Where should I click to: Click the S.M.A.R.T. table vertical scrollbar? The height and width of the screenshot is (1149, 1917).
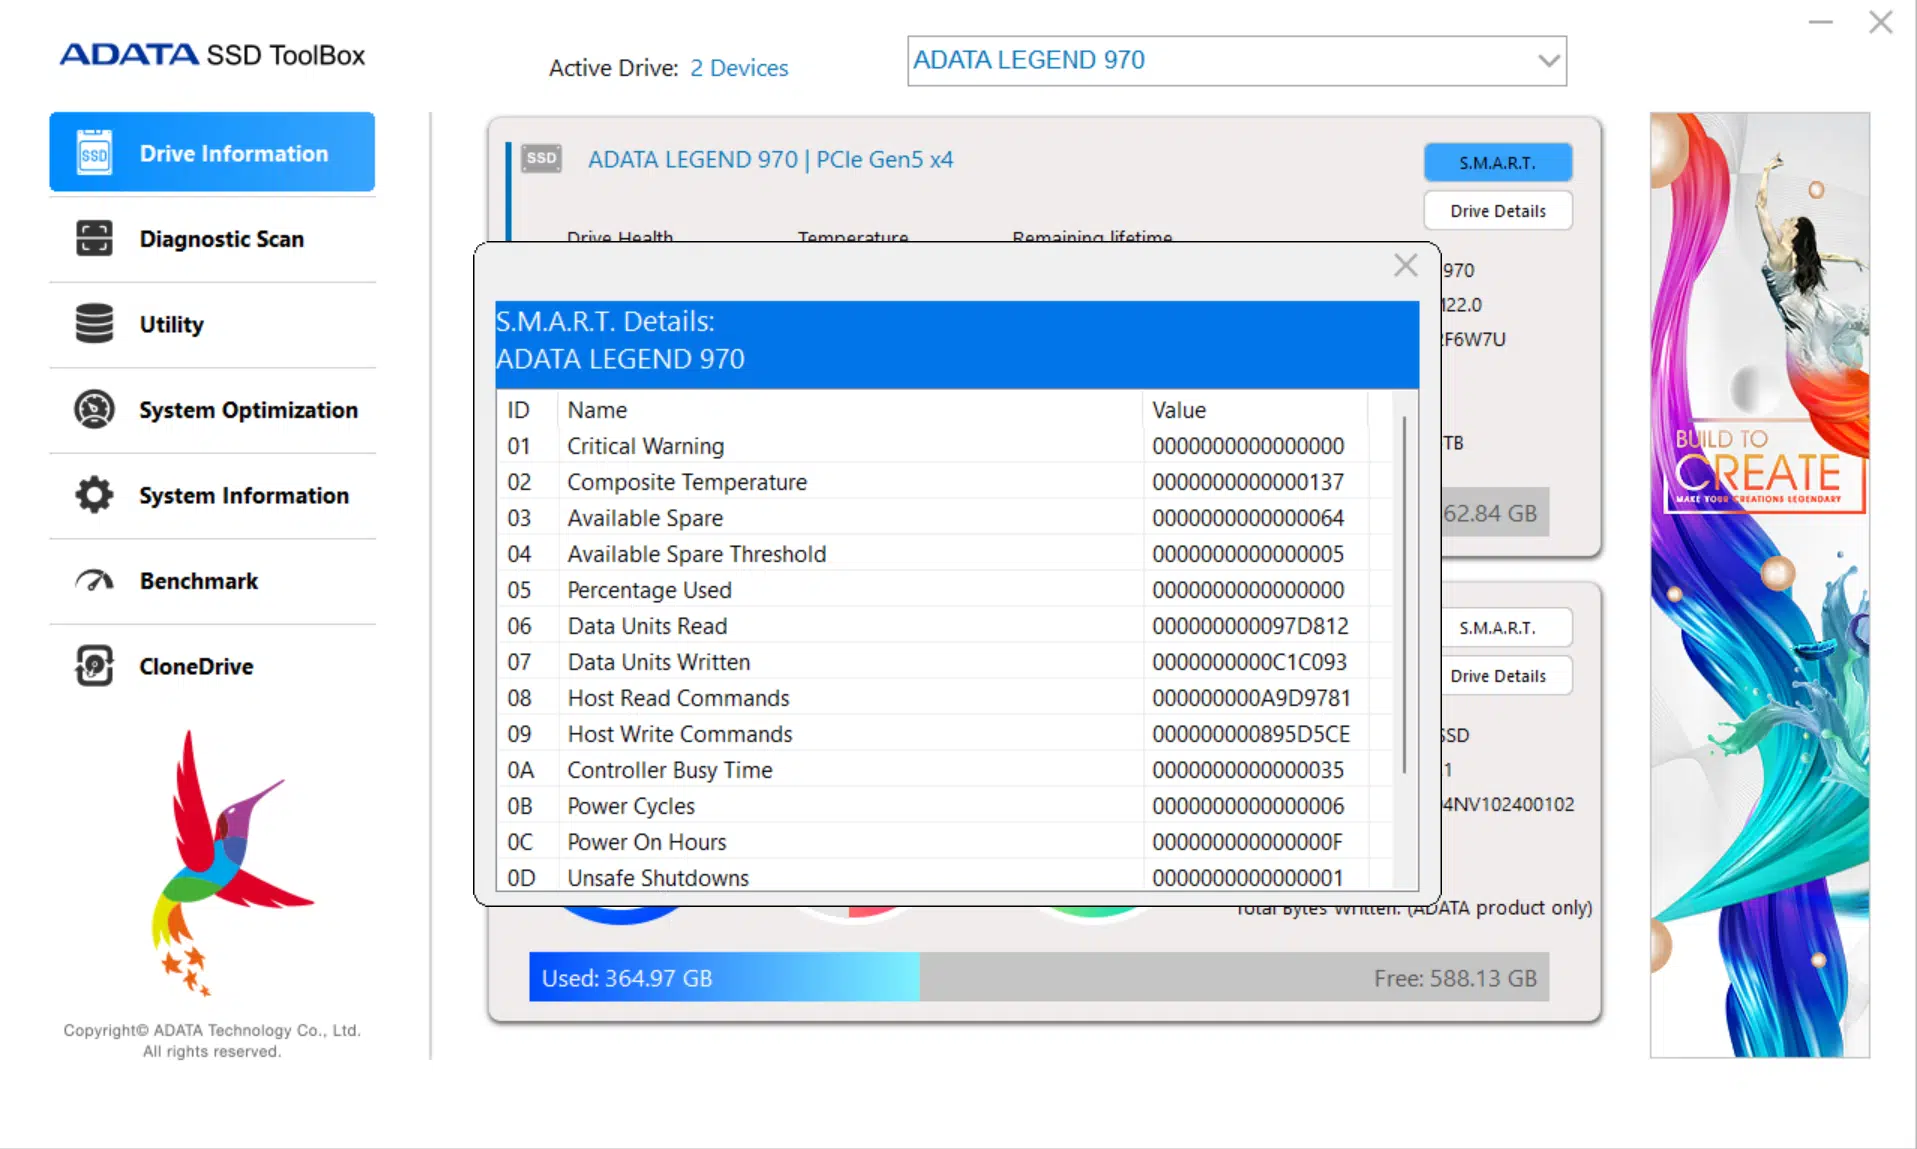1404,594
